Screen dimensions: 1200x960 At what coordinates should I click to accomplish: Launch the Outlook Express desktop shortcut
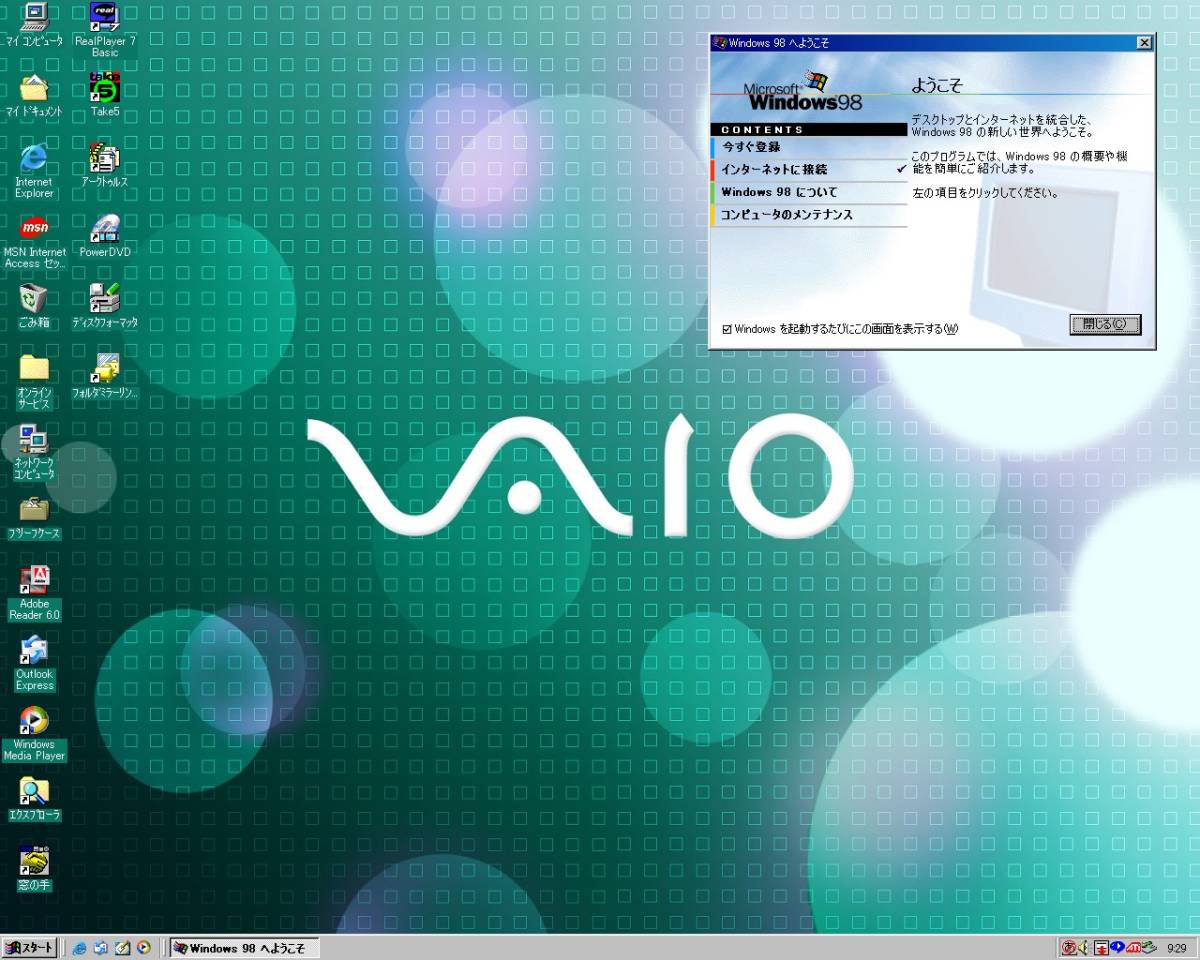[34, 663]
